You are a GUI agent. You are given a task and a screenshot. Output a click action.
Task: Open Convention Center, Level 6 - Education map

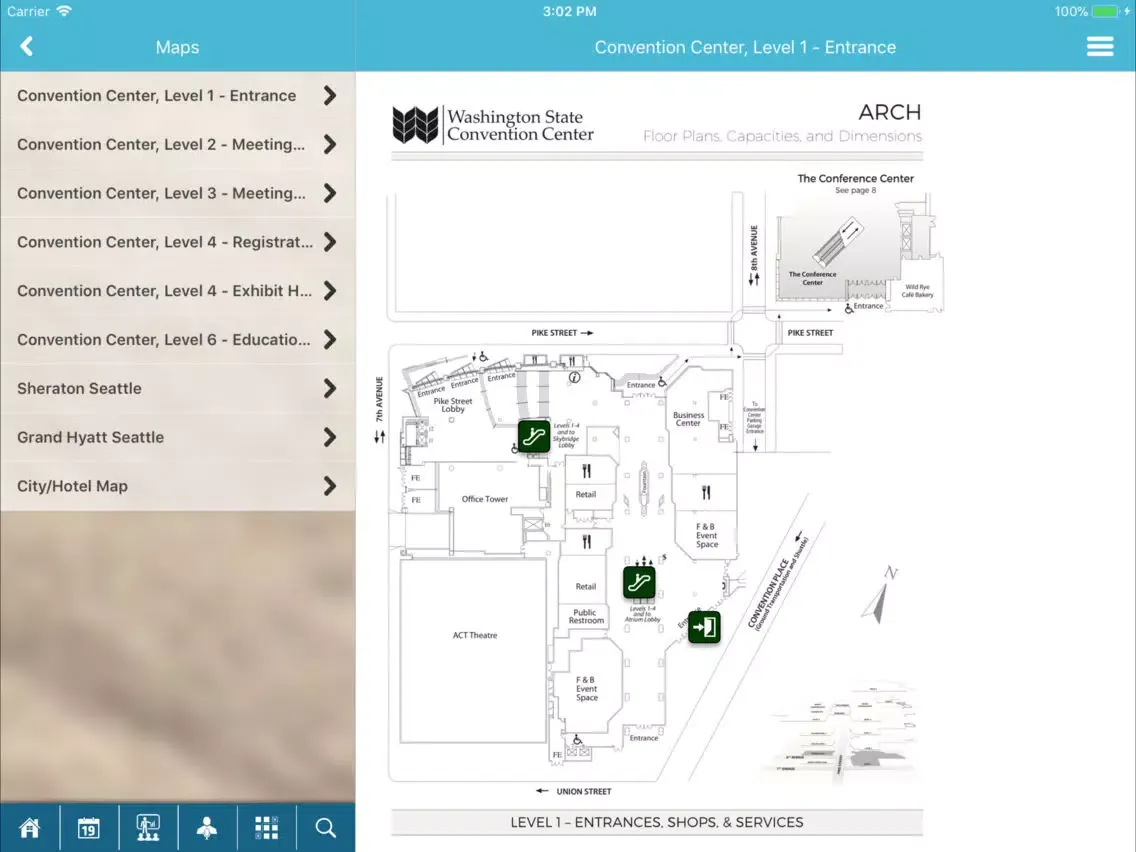point(178,340)
